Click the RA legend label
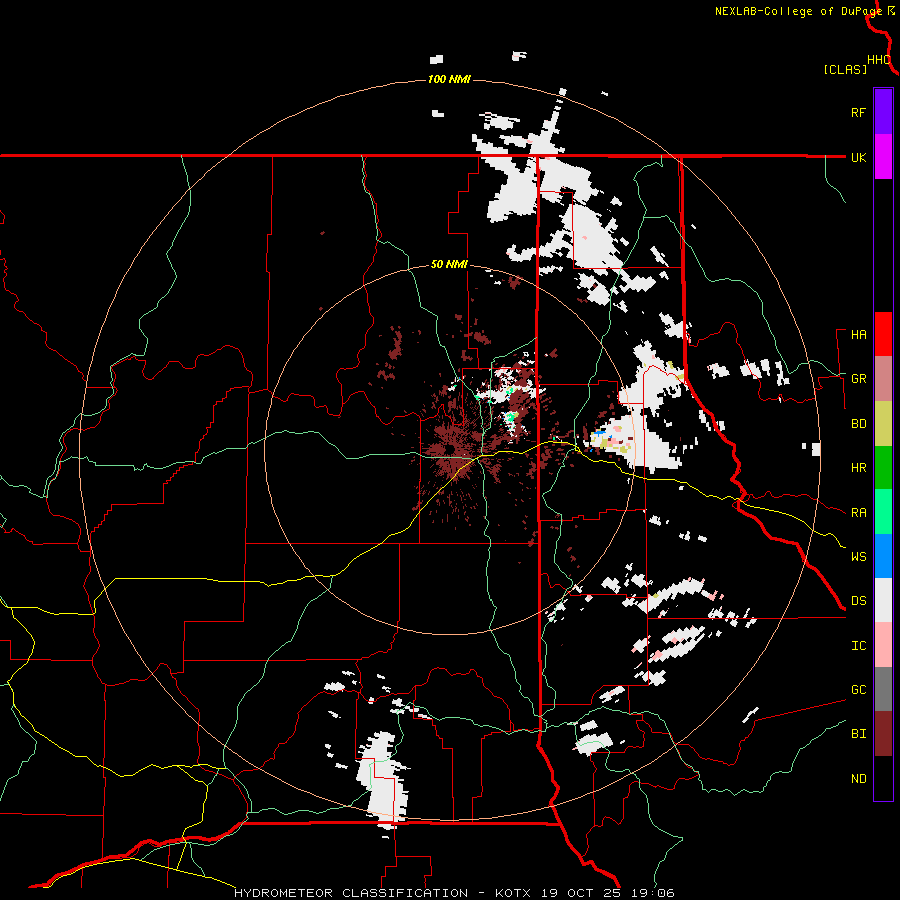900x900 pixels. click(x=859, y=513)
